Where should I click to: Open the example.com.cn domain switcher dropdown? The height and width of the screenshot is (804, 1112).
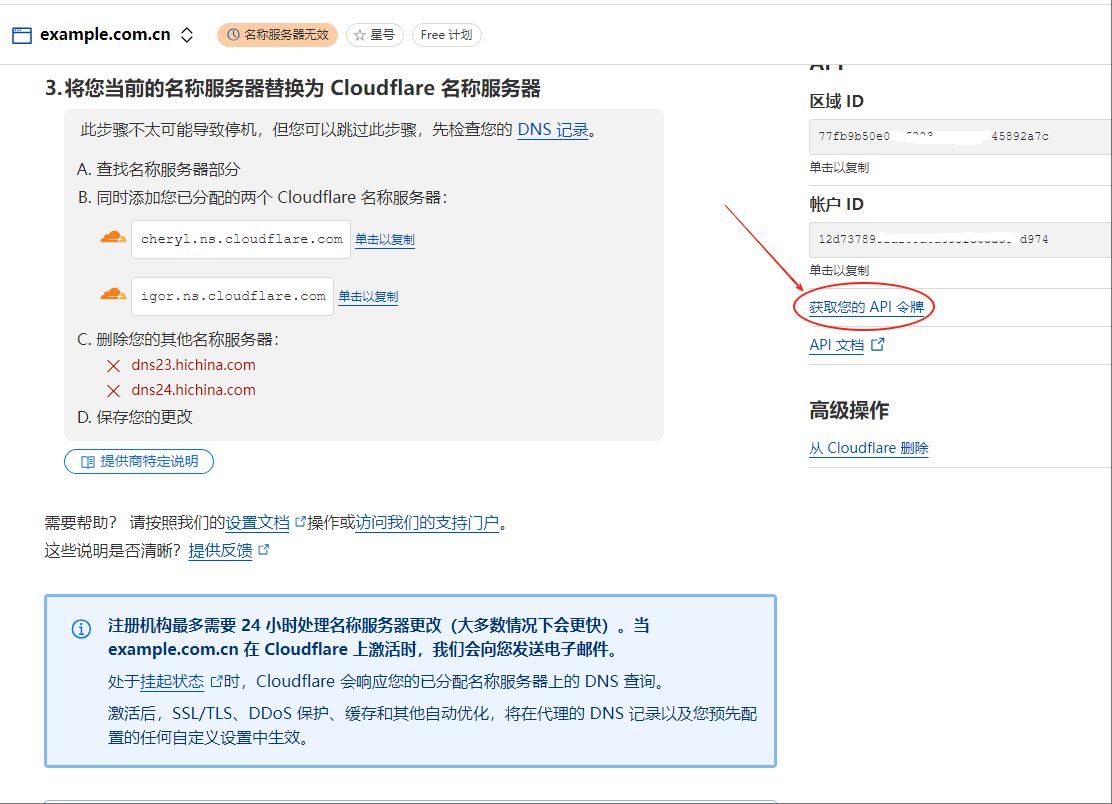(186, 35)
